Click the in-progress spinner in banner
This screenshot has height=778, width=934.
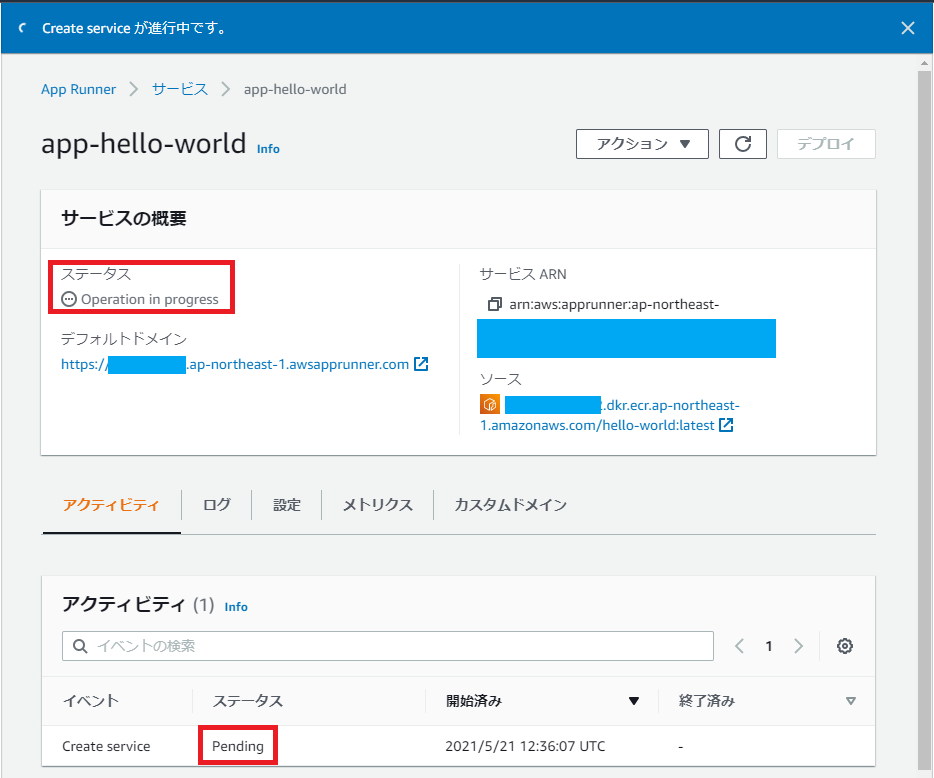coord(22,28)
